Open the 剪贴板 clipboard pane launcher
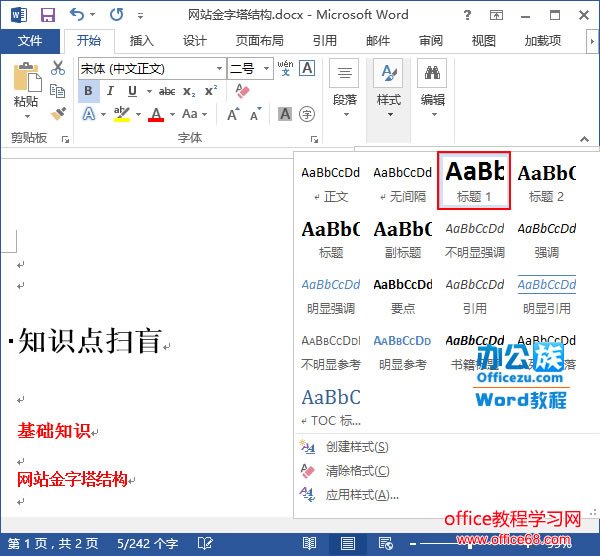The width and height of the screenshot is (600, 556). (65, 139)
